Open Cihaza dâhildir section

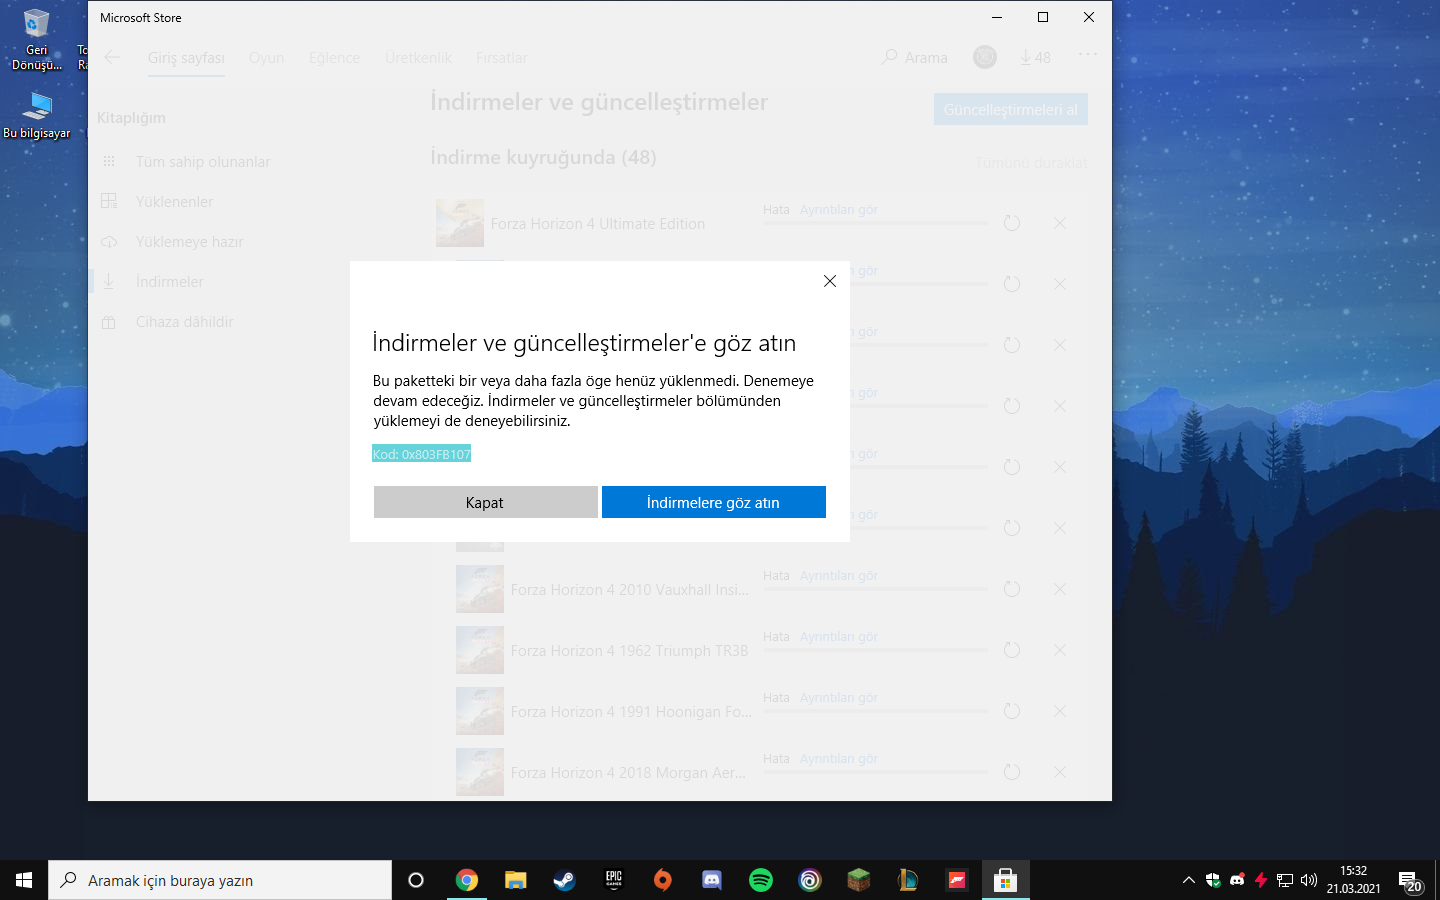[x=186, y=321]
